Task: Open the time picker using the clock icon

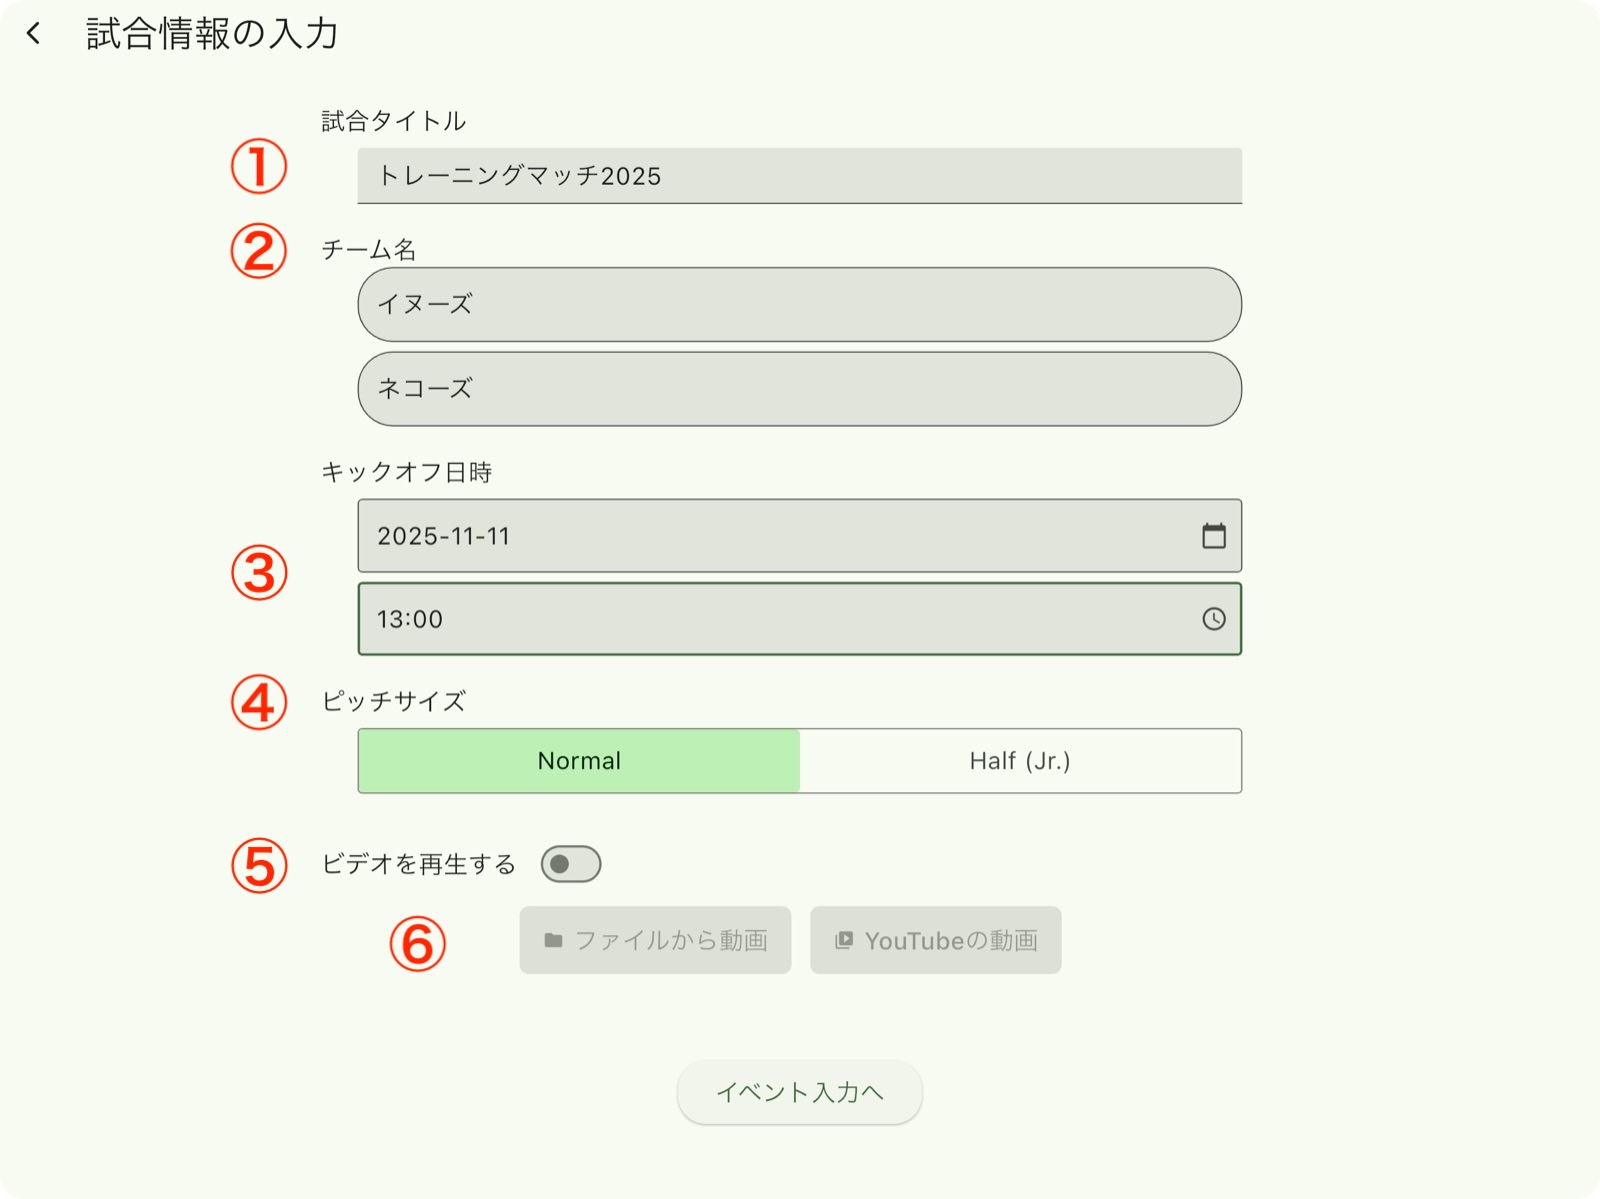Action: [x=1213, y=618]
